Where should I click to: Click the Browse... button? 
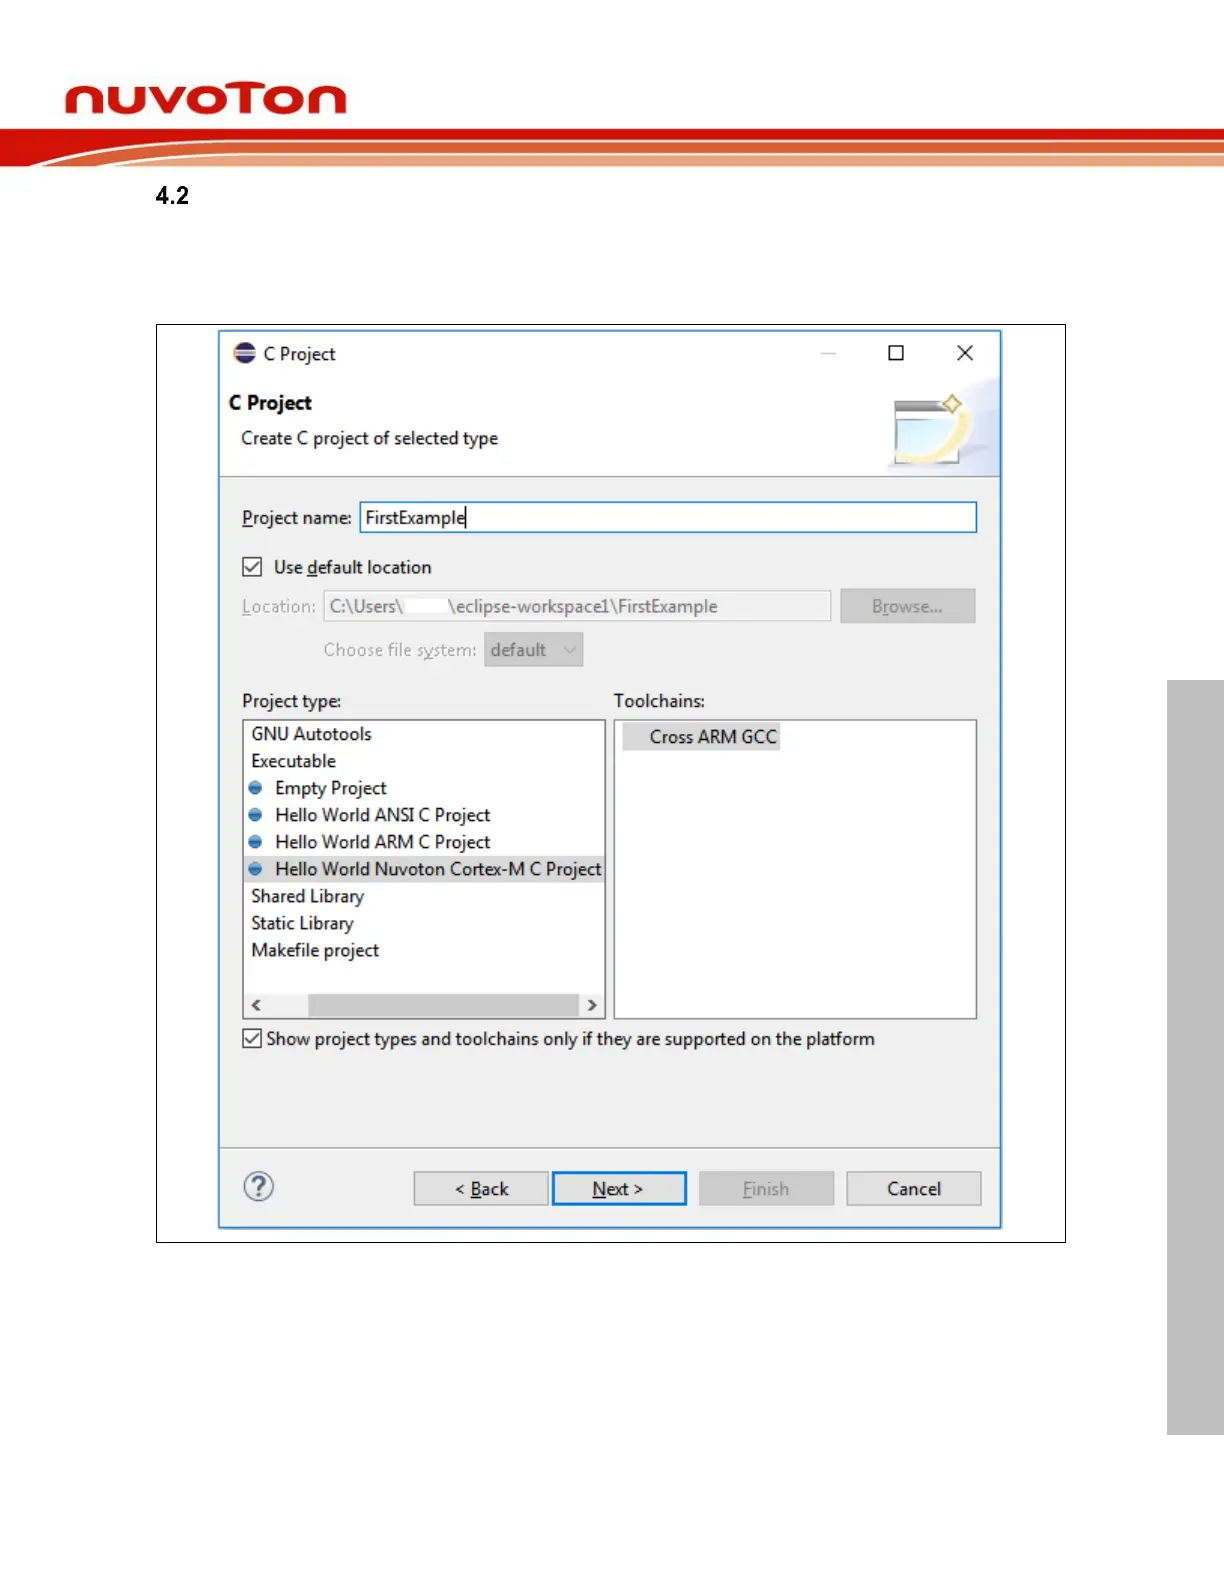click(907, 606)
